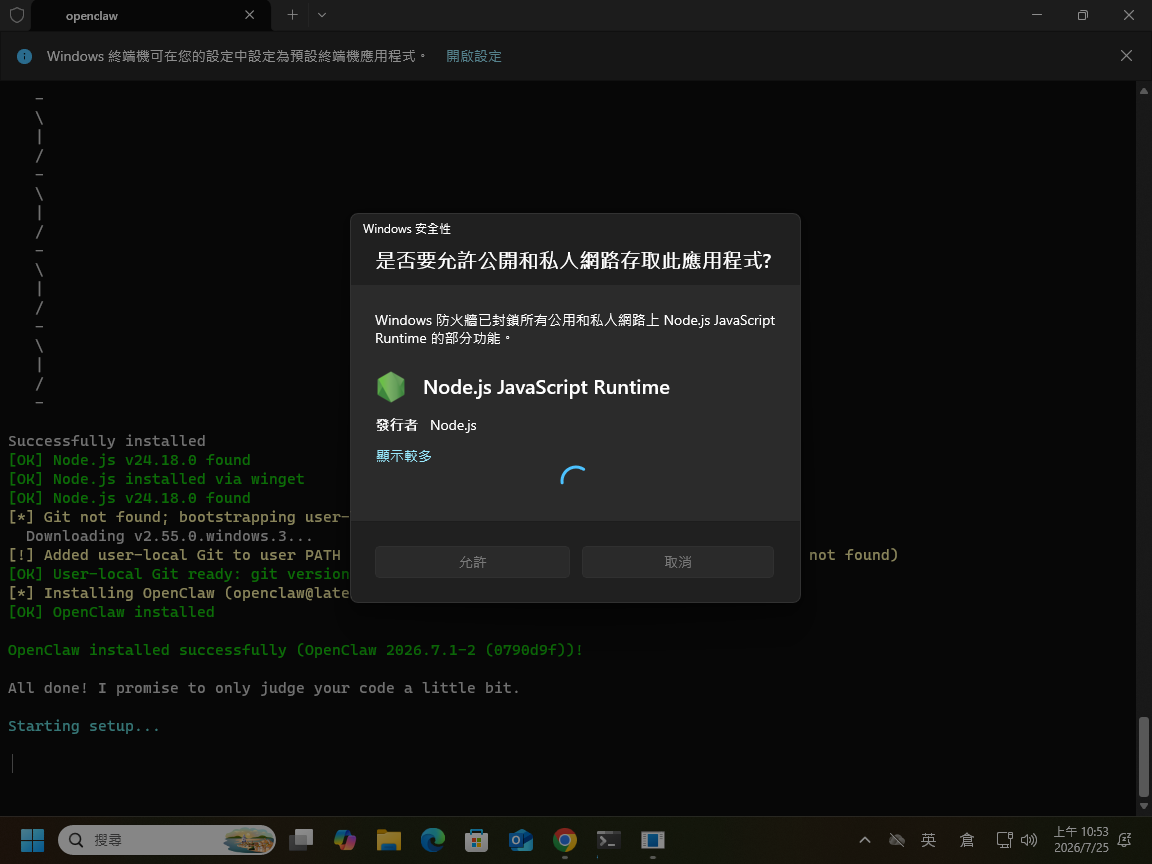Add a new terminal tab
Image resolution: width=1152 pixels, height=864 pixels.
[292, 15]
